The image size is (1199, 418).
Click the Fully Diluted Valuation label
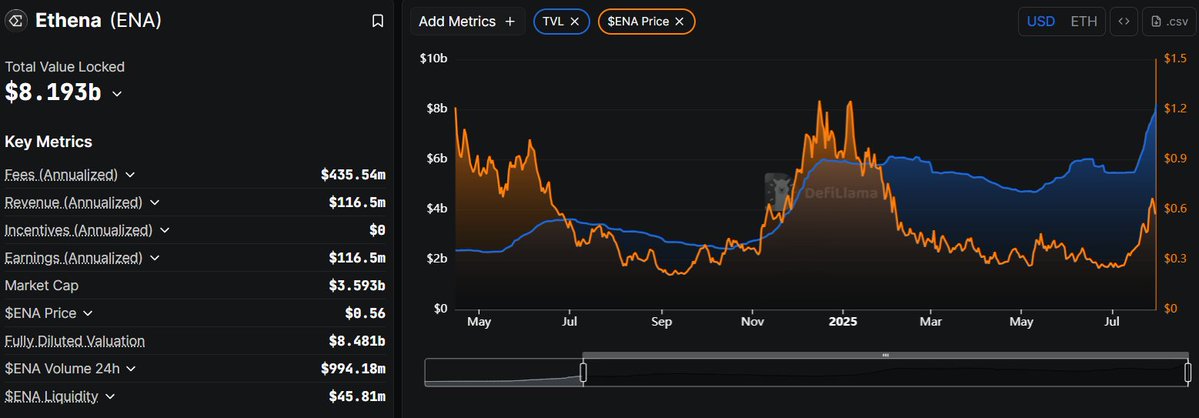click(x=75, y=341)
